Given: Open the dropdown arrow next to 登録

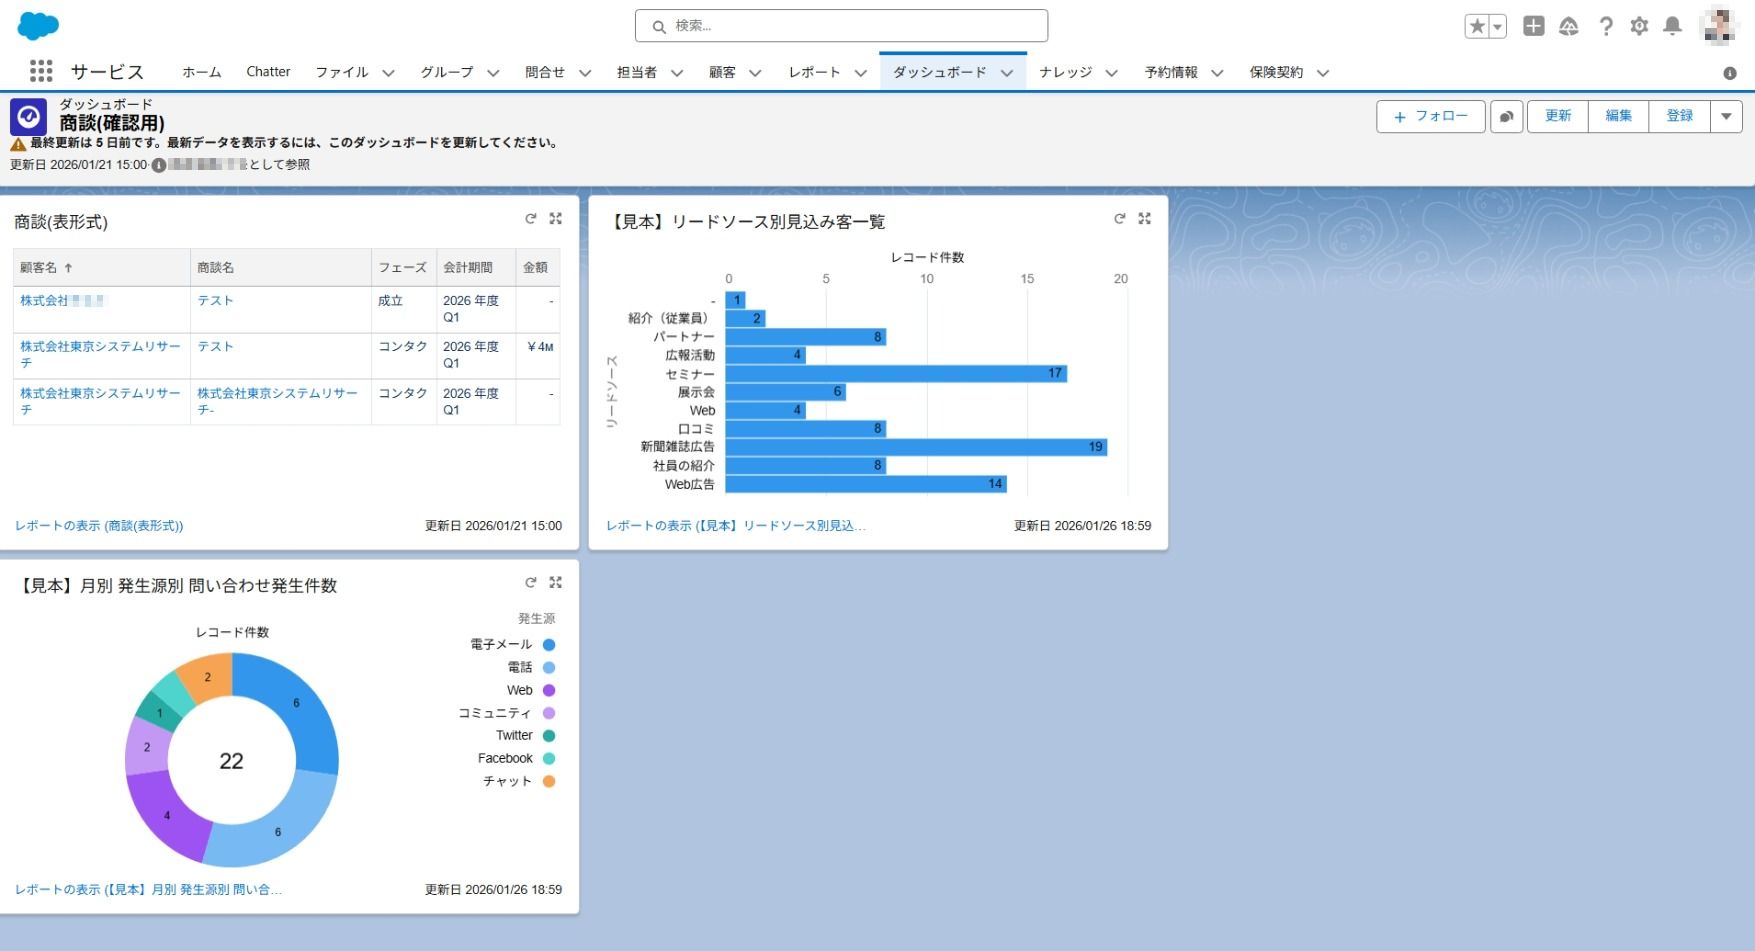Looking at the screenshot, I should tap(1726, 116).
